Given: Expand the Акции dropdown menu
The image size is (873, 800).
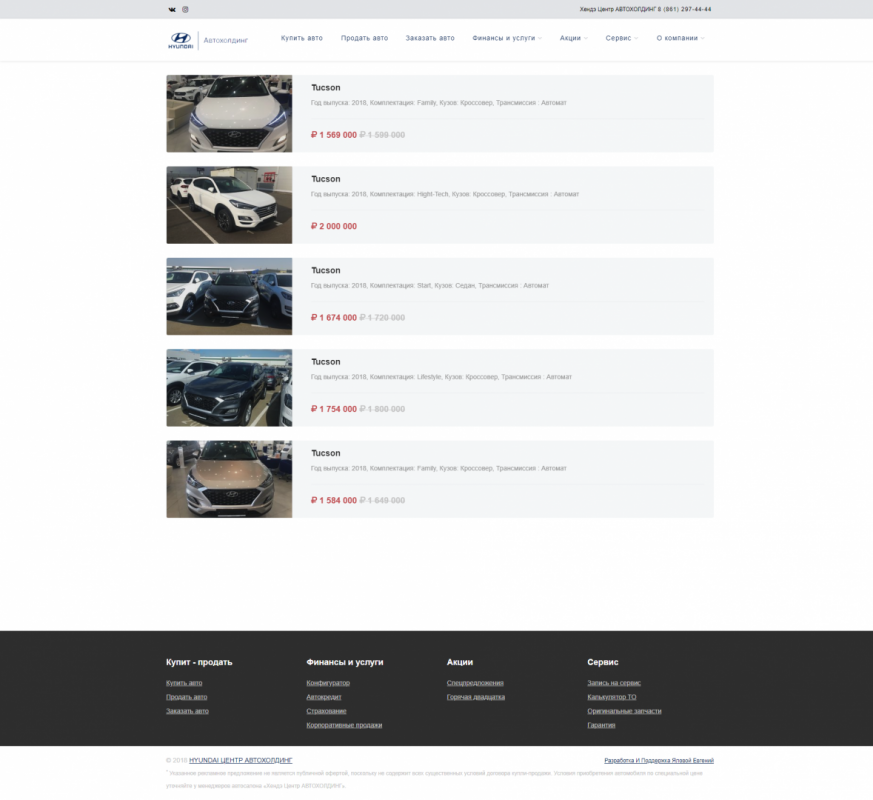Looking at the screenshot, I should 573,38.
